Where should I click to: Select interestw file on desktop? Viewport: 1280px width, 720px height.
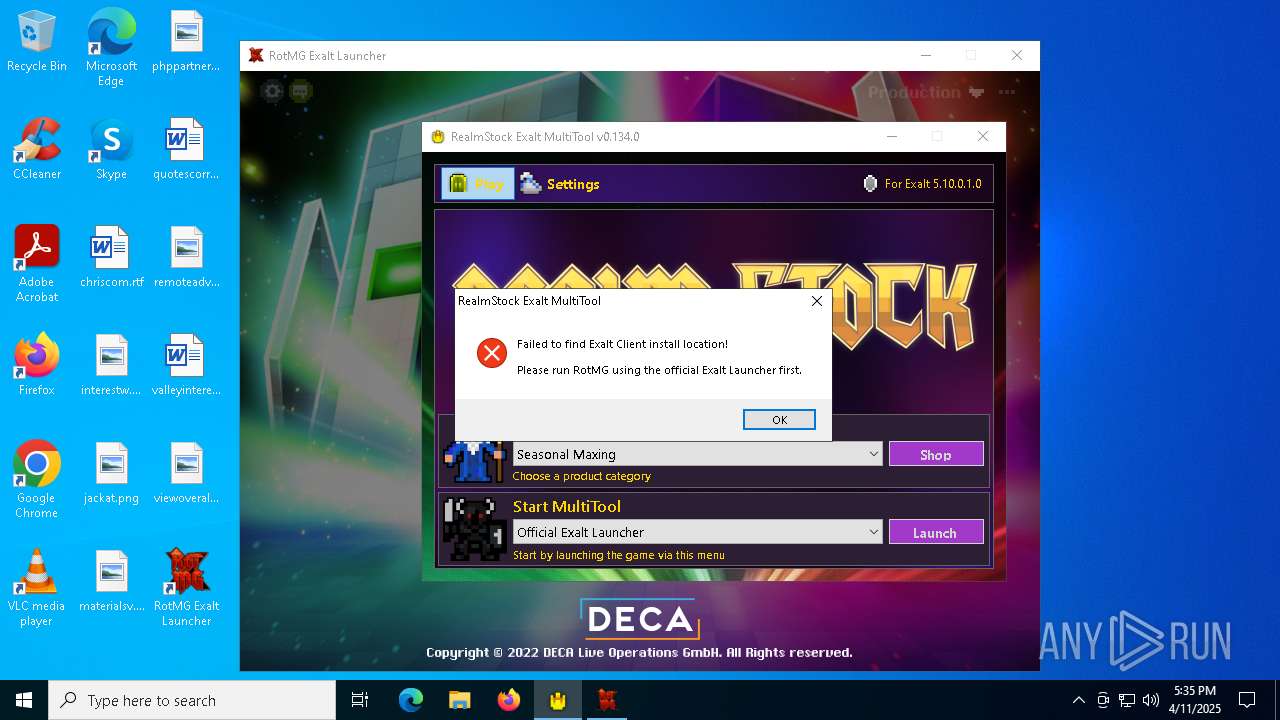(x=111, y=366)
